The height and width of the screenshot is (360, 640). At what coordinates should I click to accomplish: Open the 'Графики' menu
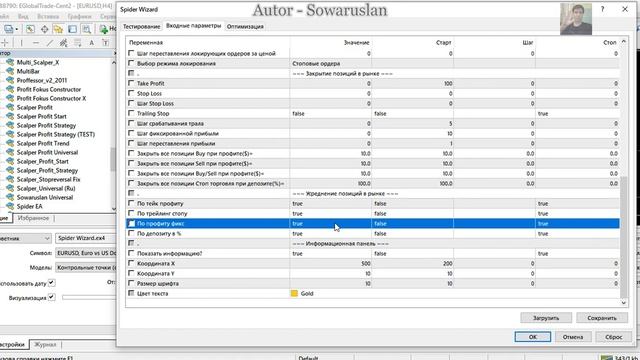80,16
